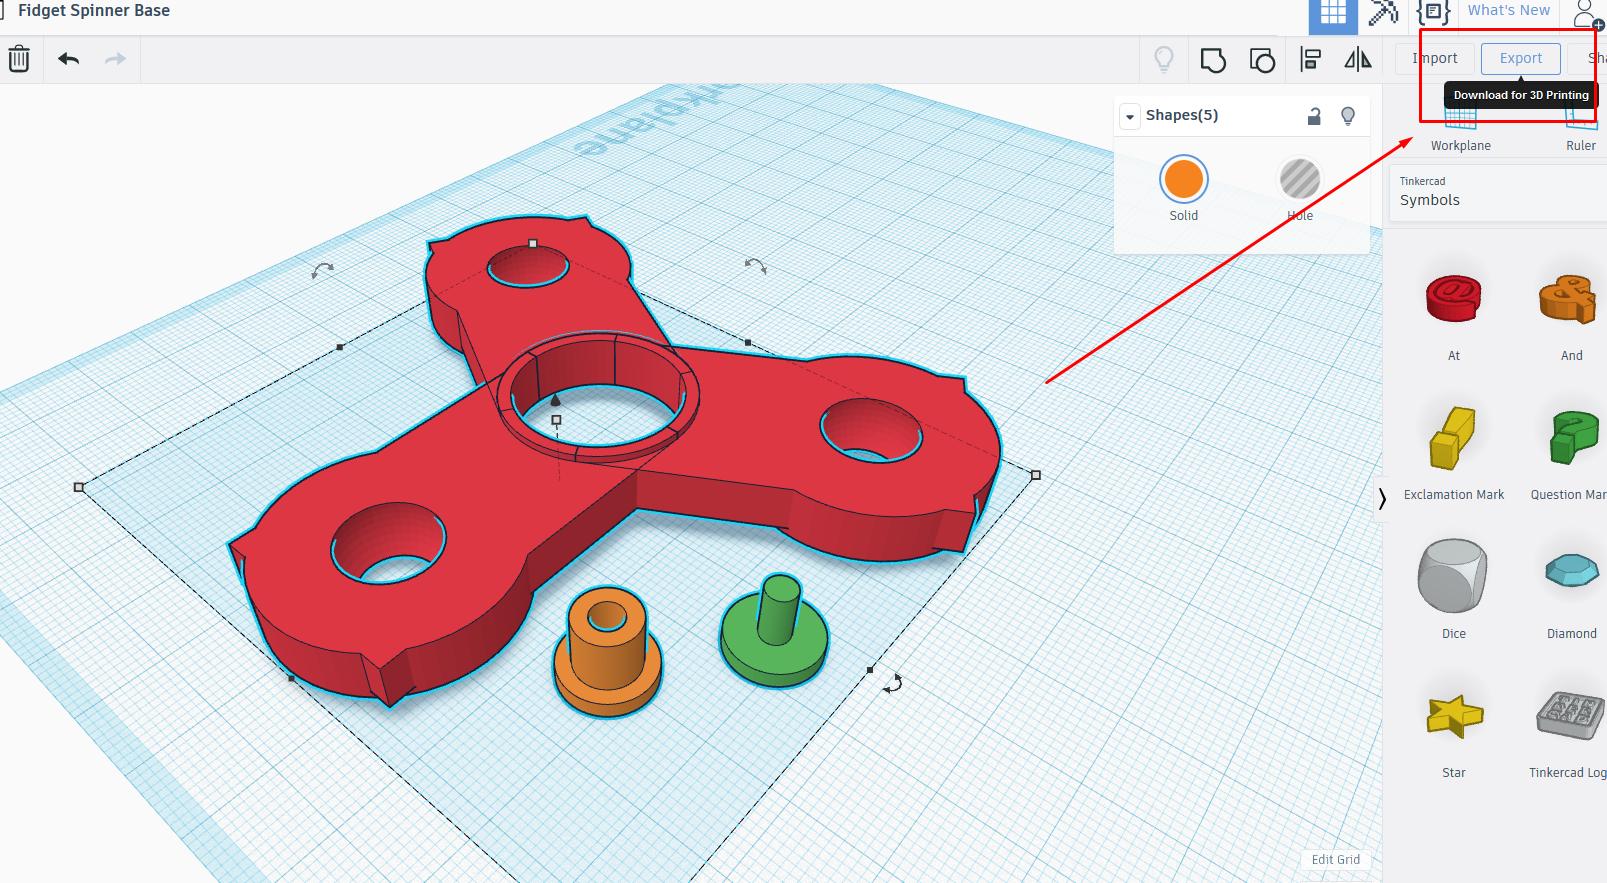Delete selection with the trash icon
The height and width of the screenshot is (883, 1607).
(x=19, y=59)
